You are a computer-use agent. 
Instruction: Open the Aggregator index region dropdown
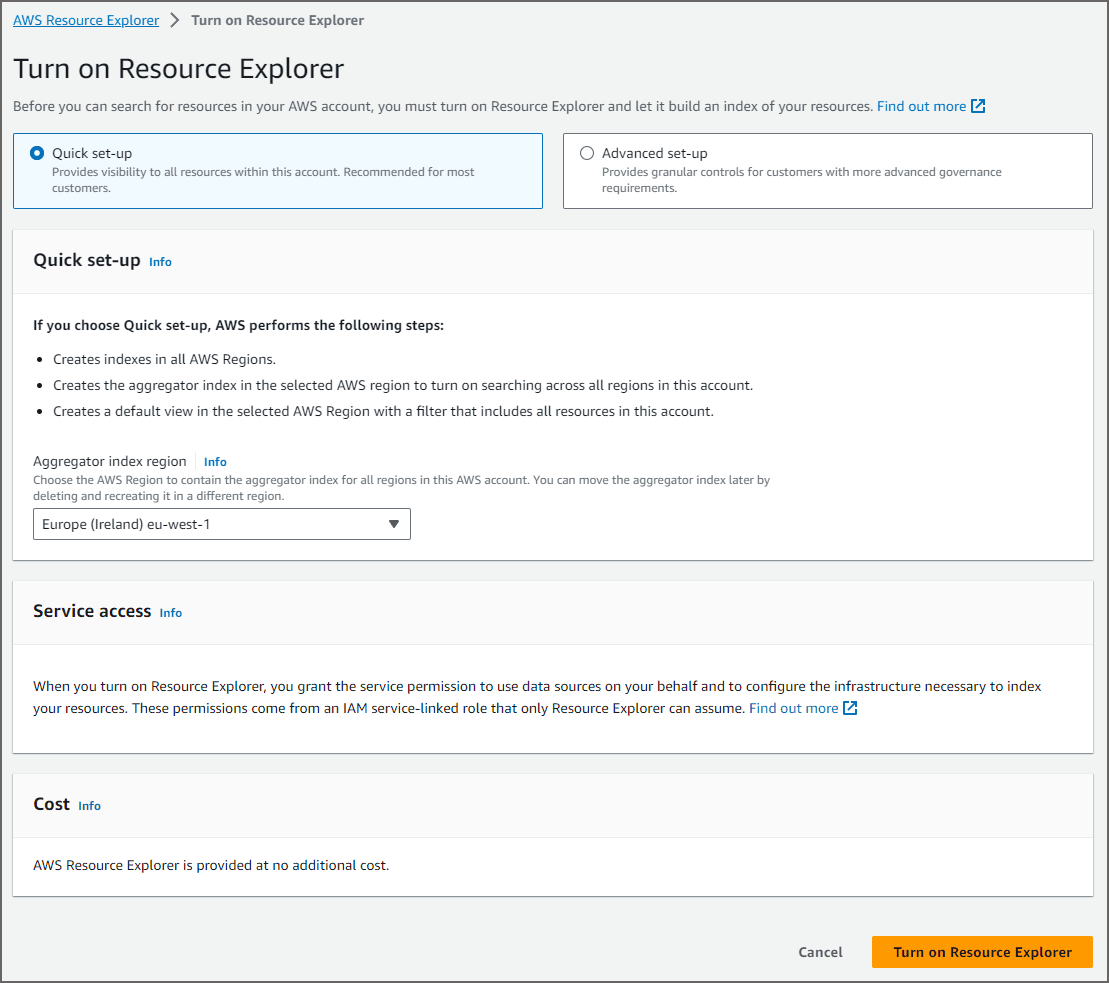point(221,524)
